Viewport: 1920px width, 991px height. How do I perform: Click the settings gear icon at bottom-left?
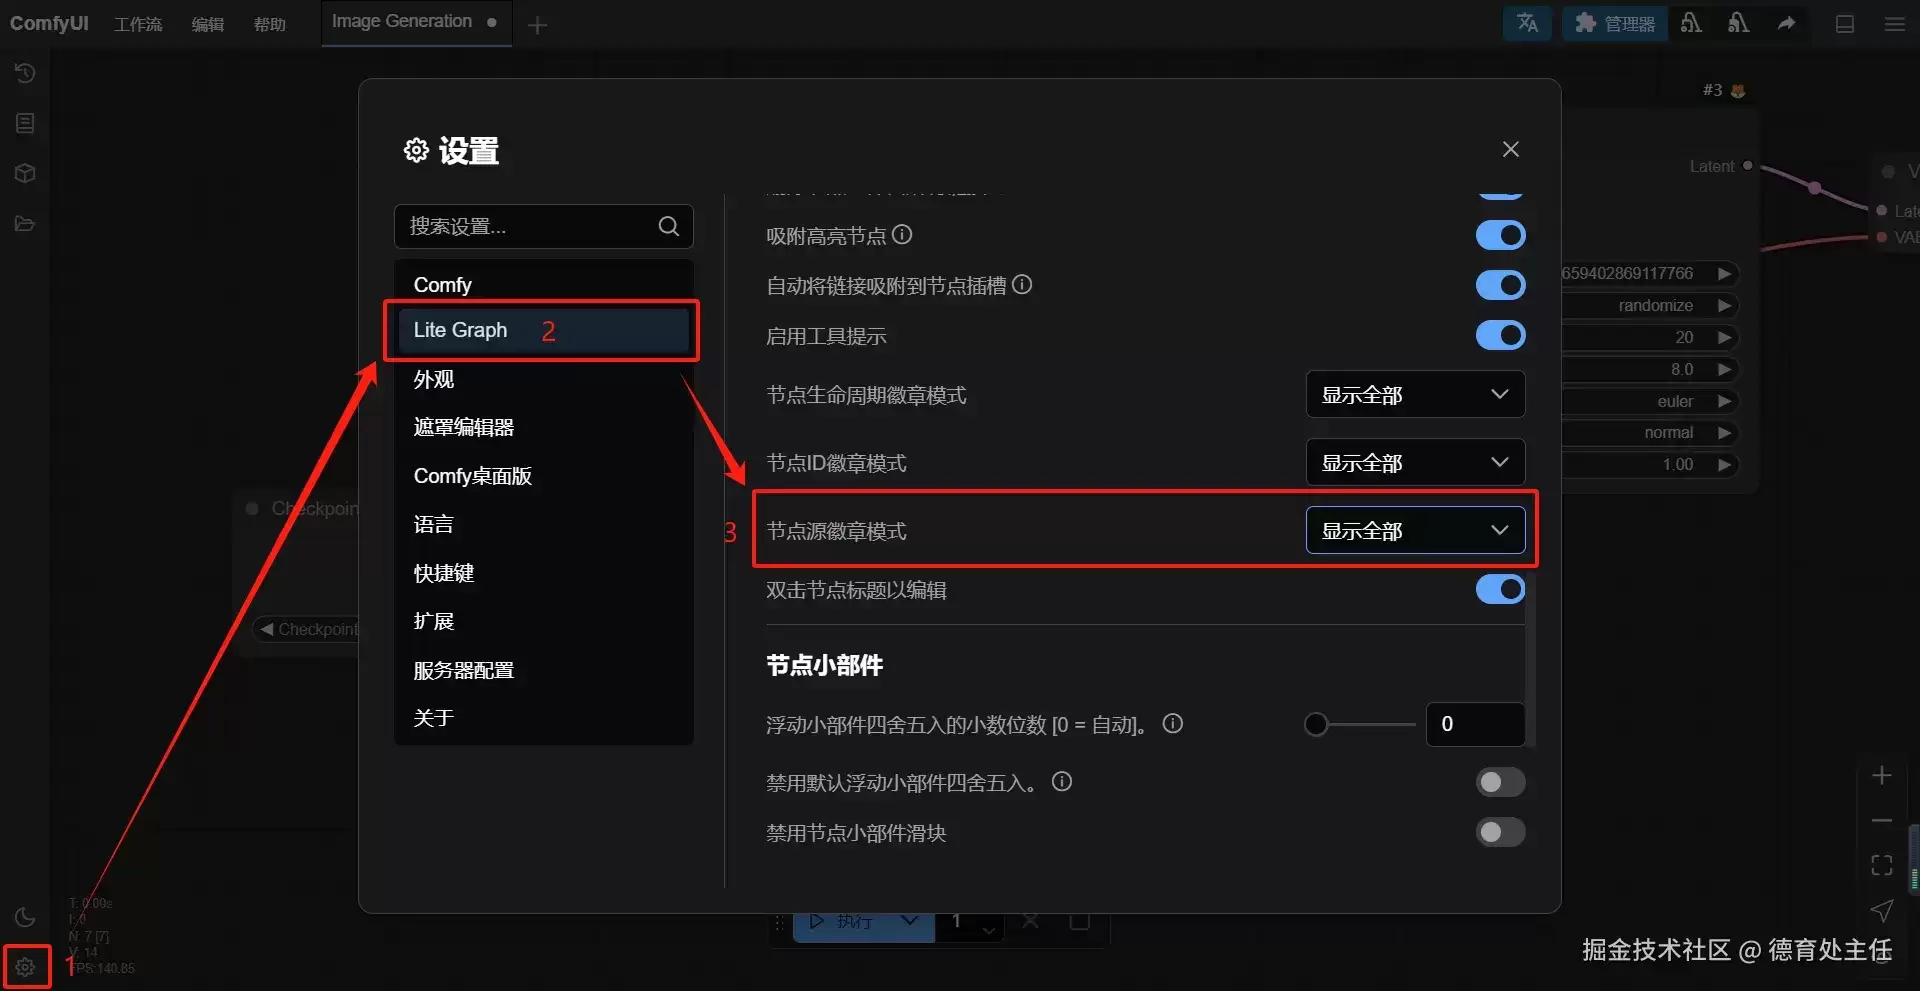click(25, 967)
